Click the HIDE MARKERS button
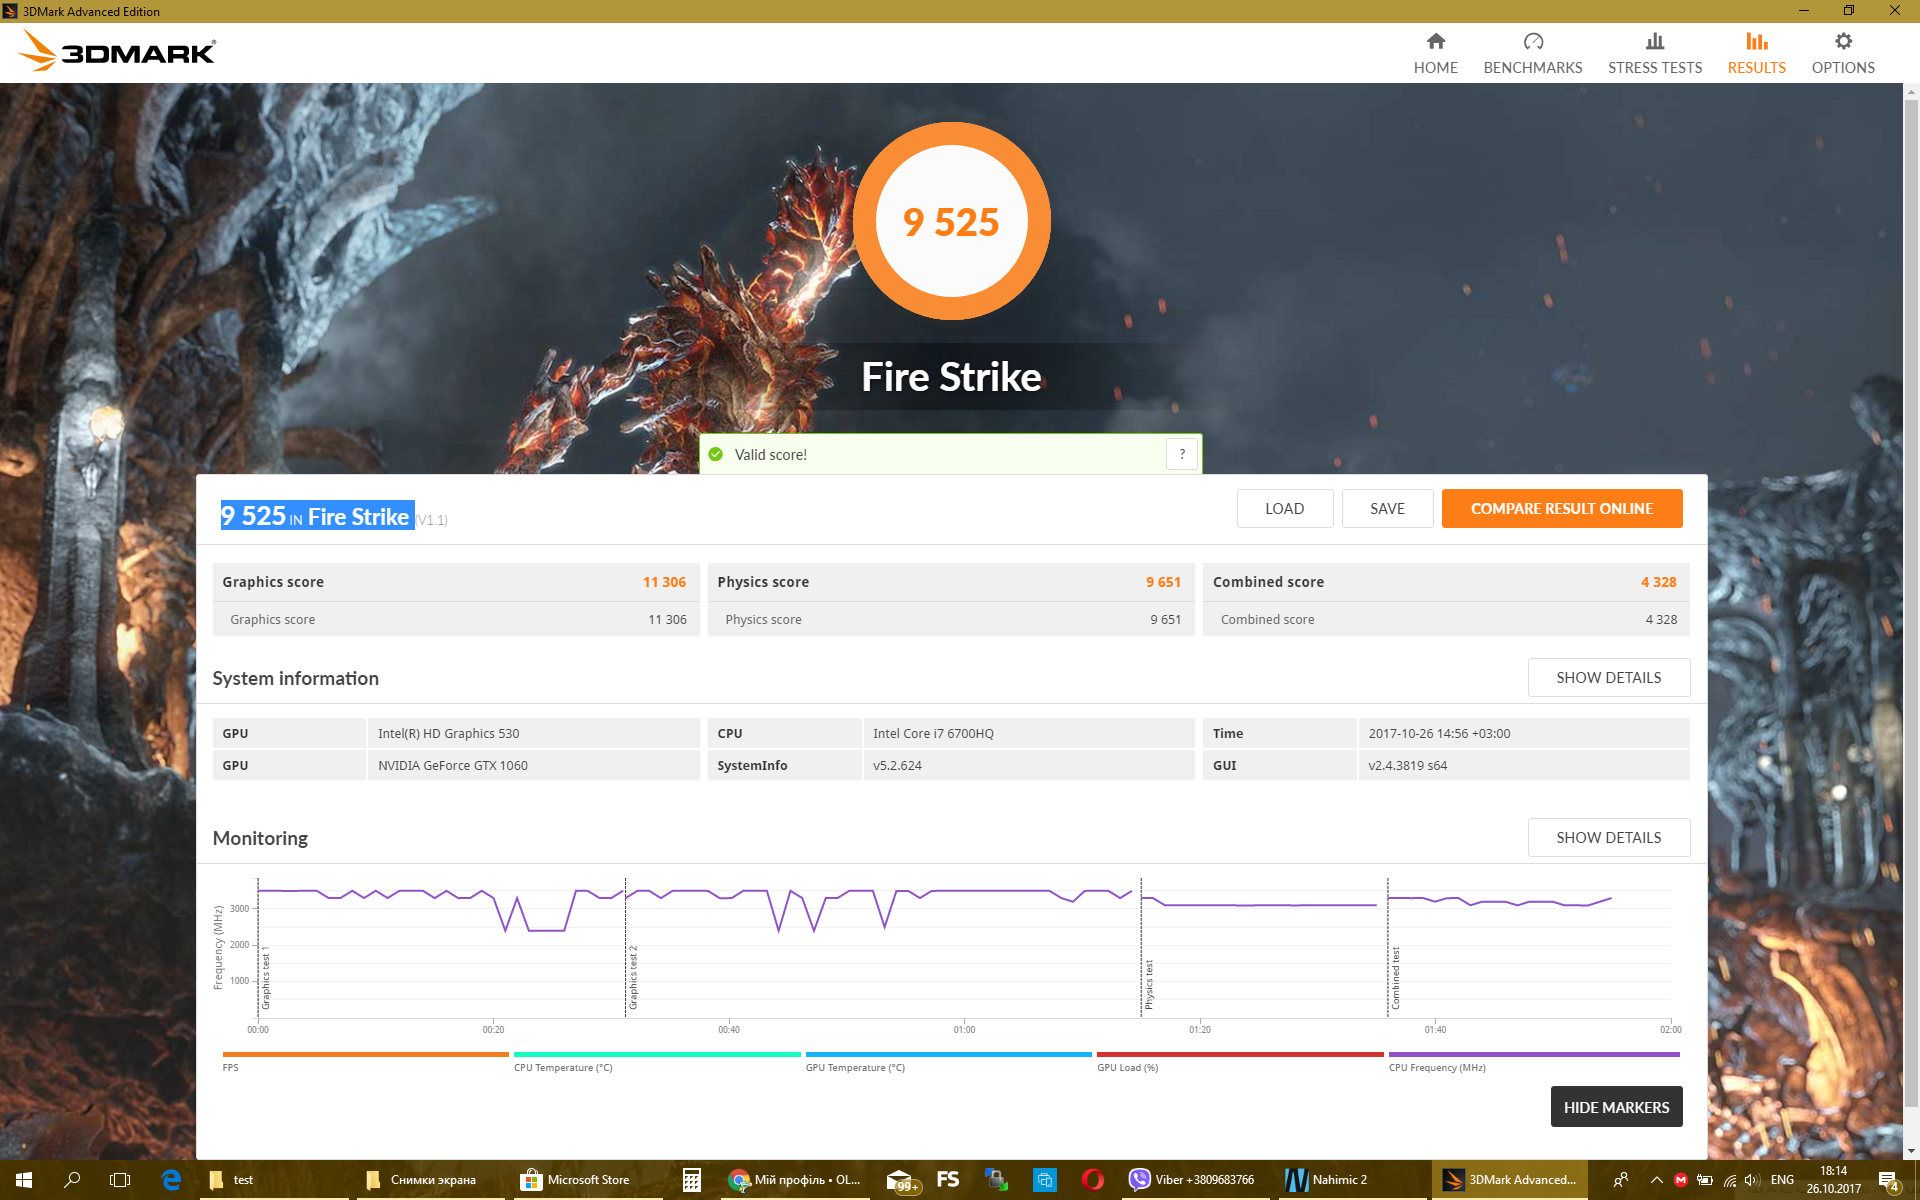 [1616, 1106]
